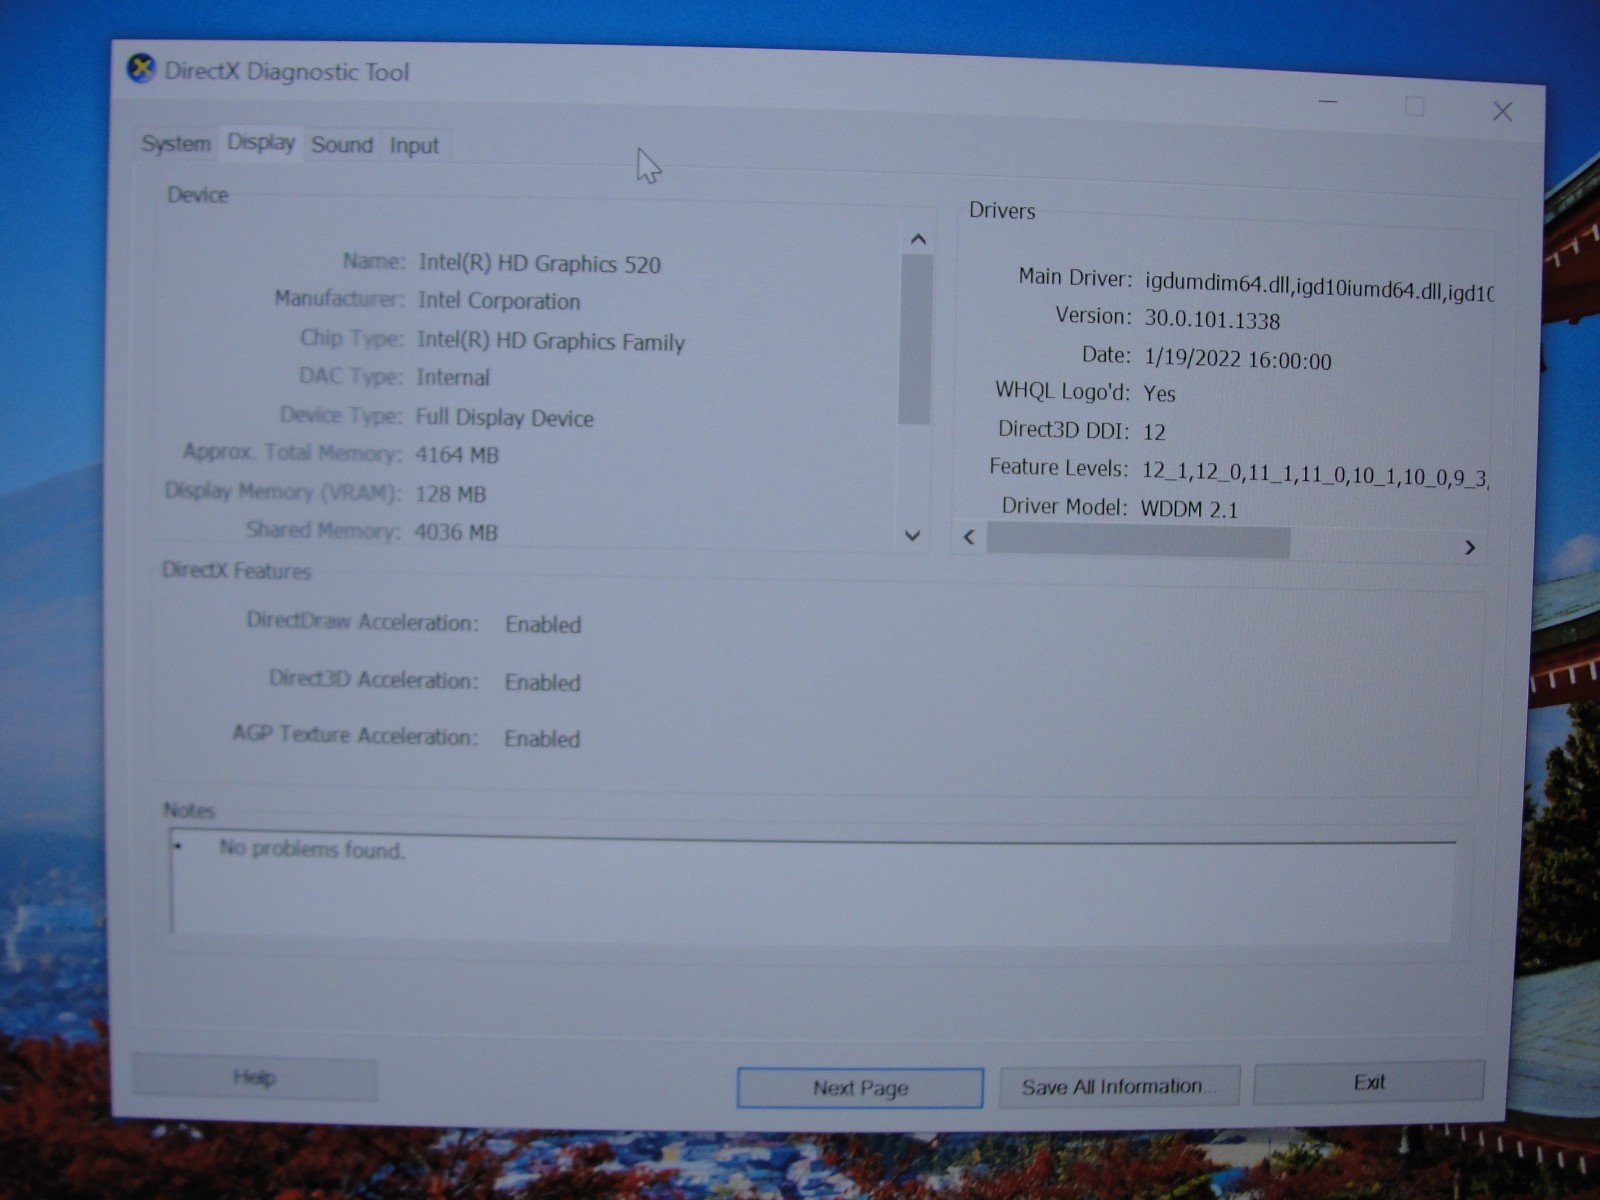Minimize the DirectX Diagnostic Tool window
This screenshot has height=1200, width=1600.
[x=1328, y=102]
